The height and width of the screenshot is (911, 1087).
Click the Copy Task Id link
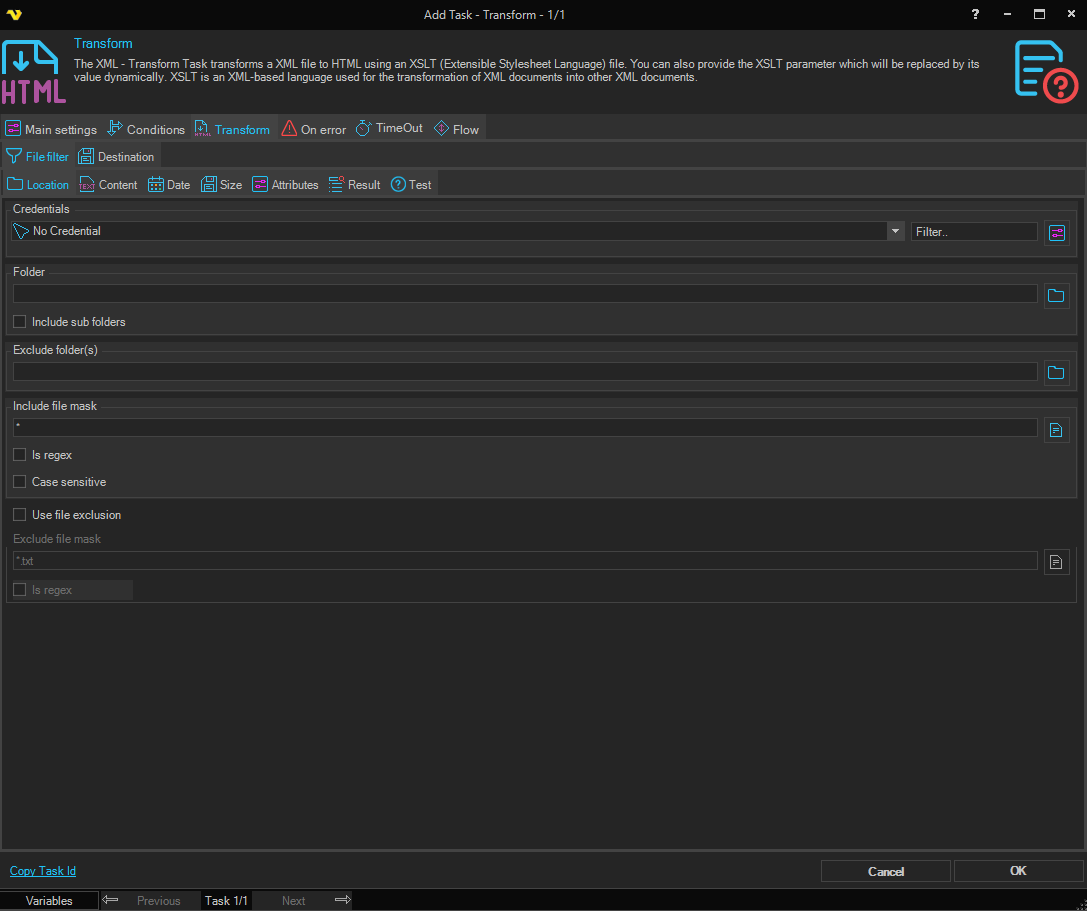43,871
